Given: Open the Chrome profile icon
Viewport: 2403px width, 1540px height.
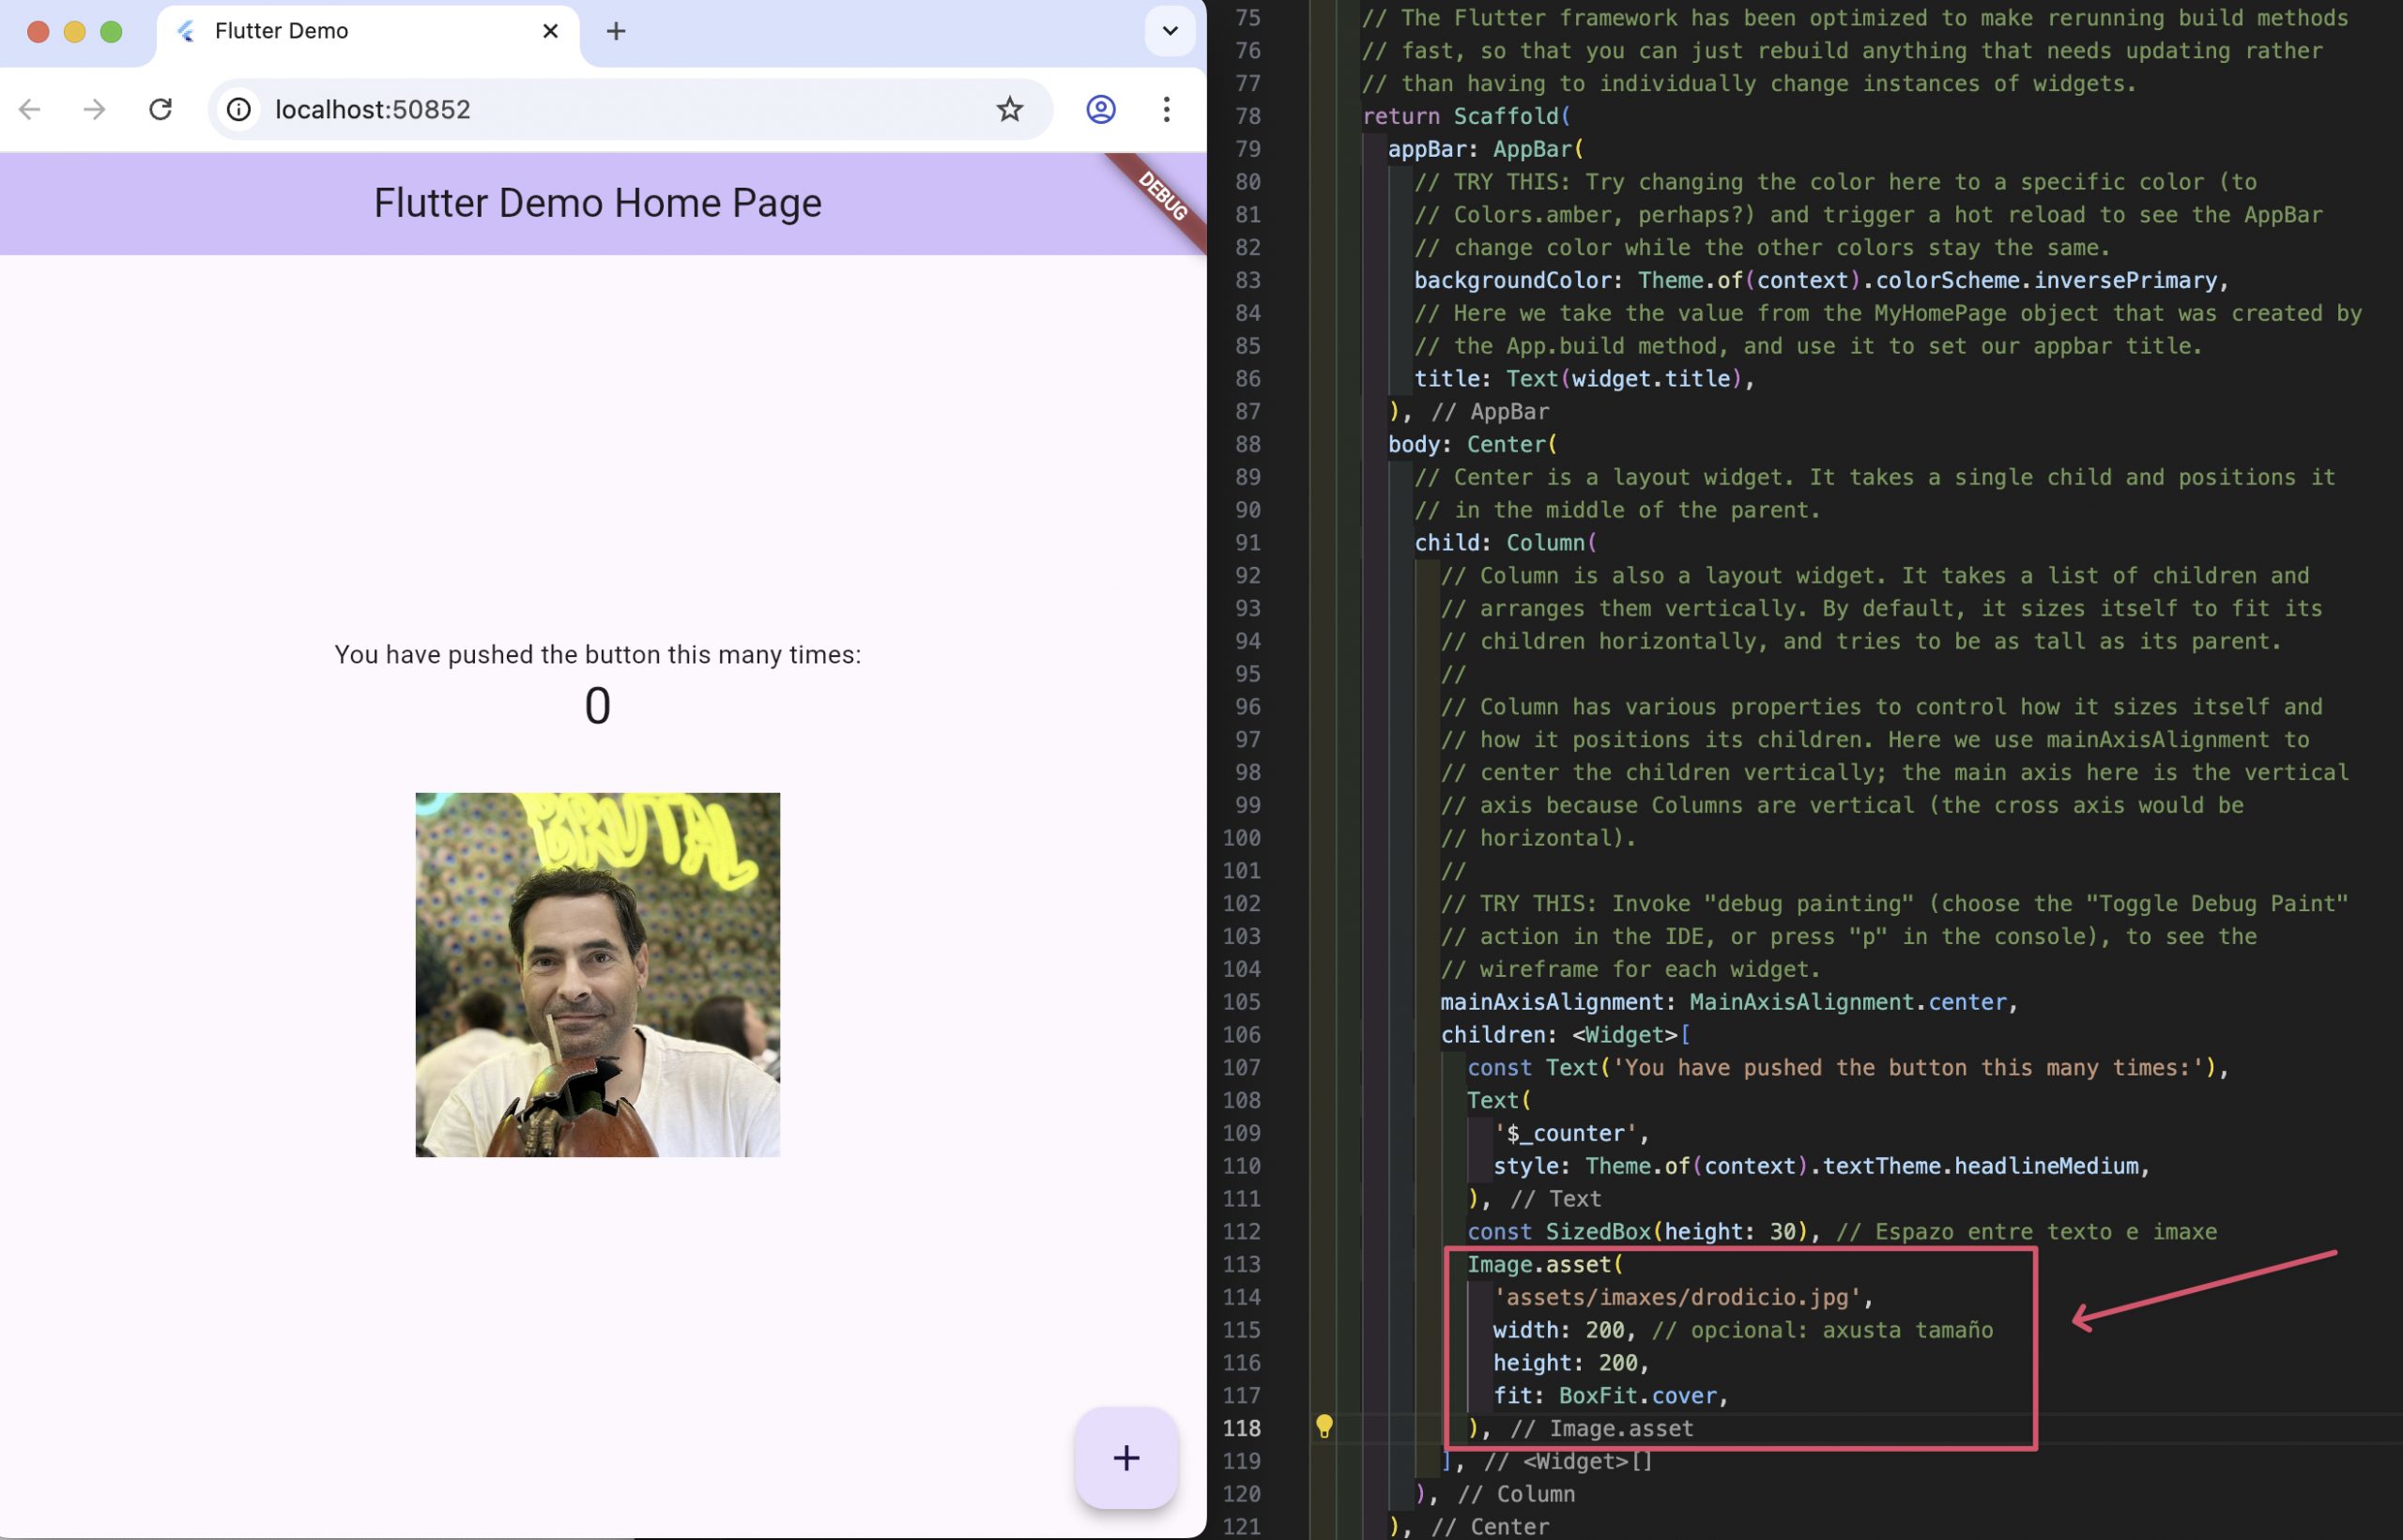Looking at the screenshot, I should point(1100,109).
